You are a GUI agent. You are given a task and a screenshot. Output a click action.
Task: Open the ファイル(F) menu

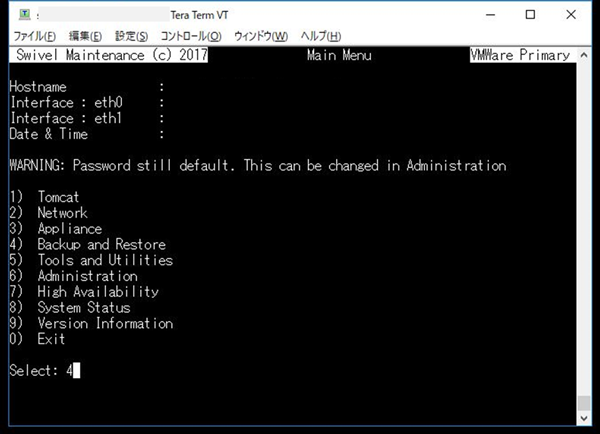pyautogui.click(x=35, y=36)
